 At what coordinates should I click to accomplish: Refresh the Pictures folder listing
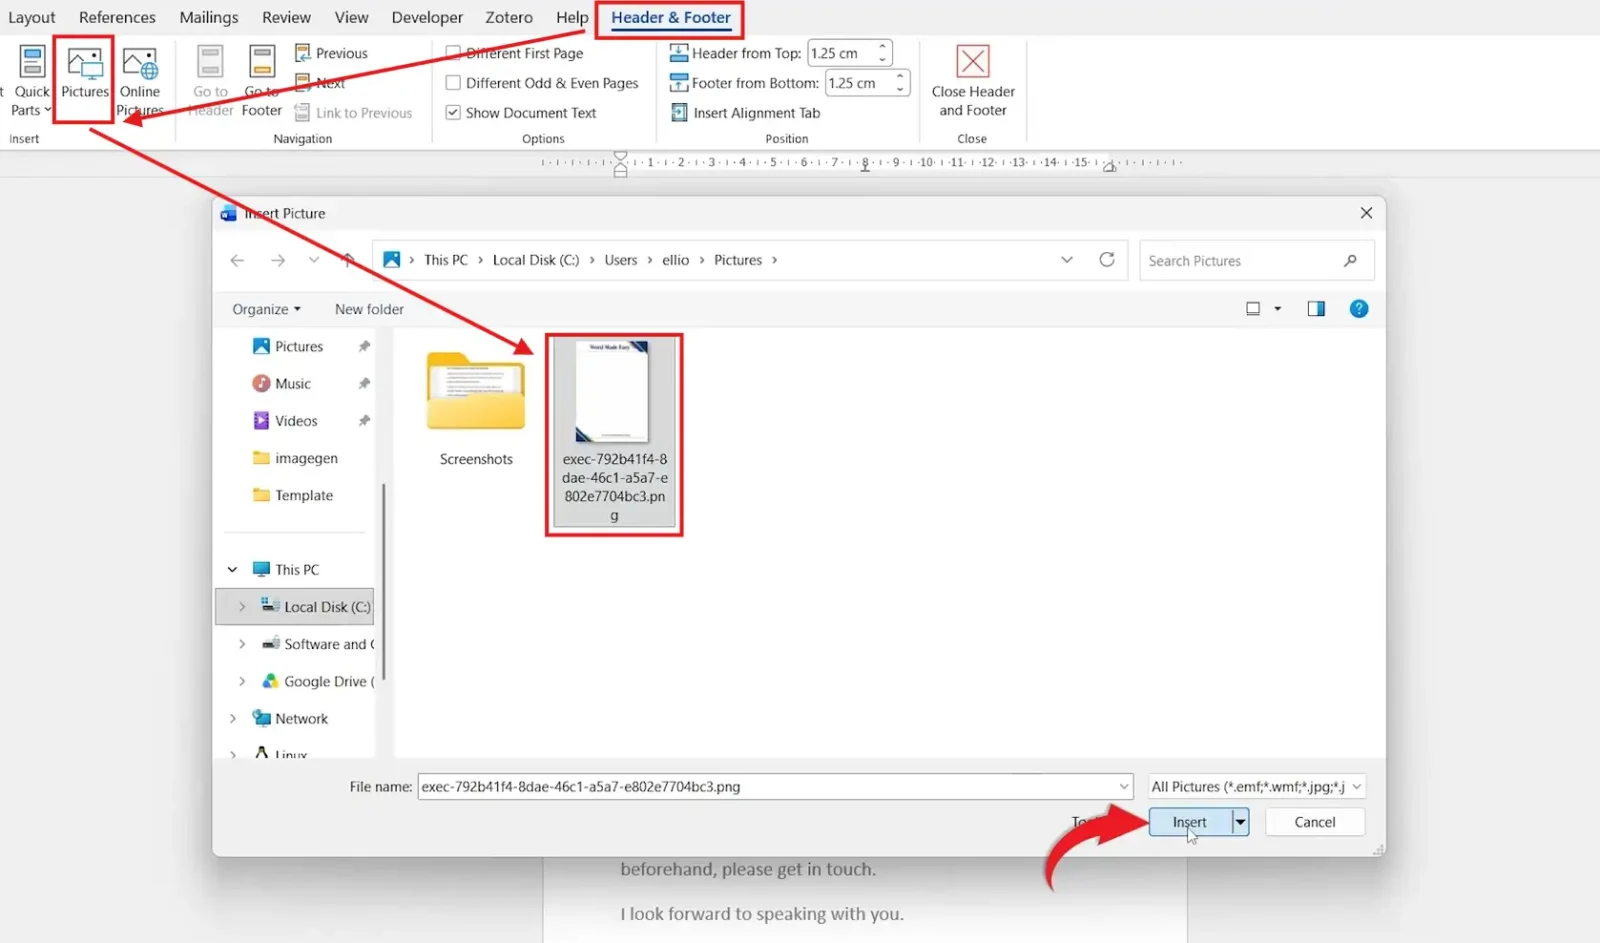tap(1107, 260)
